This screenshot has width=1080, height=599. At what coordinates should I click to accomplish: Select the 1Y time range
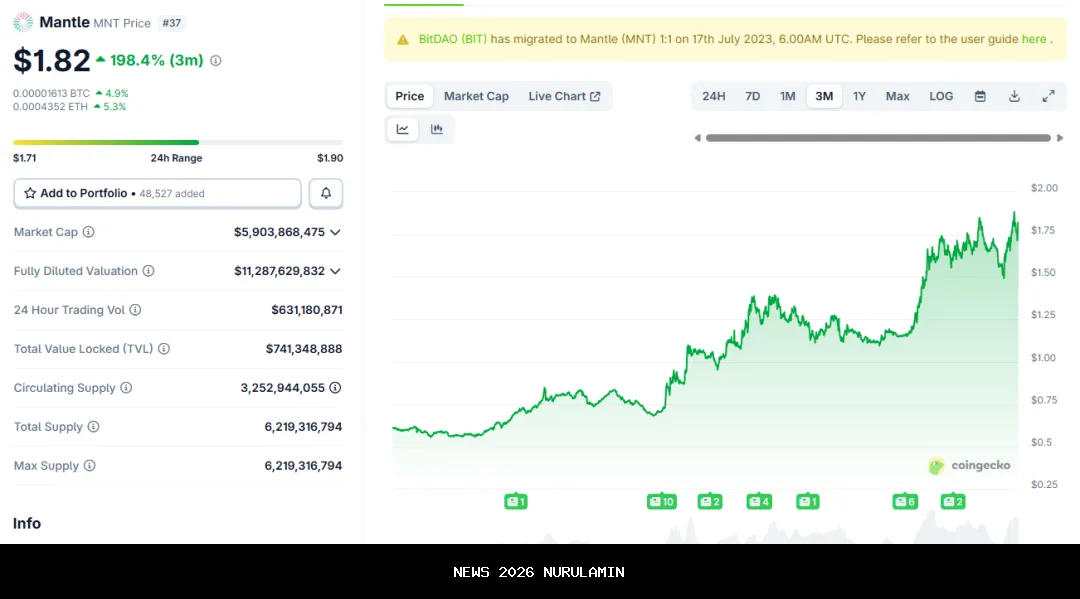point(859,96)
